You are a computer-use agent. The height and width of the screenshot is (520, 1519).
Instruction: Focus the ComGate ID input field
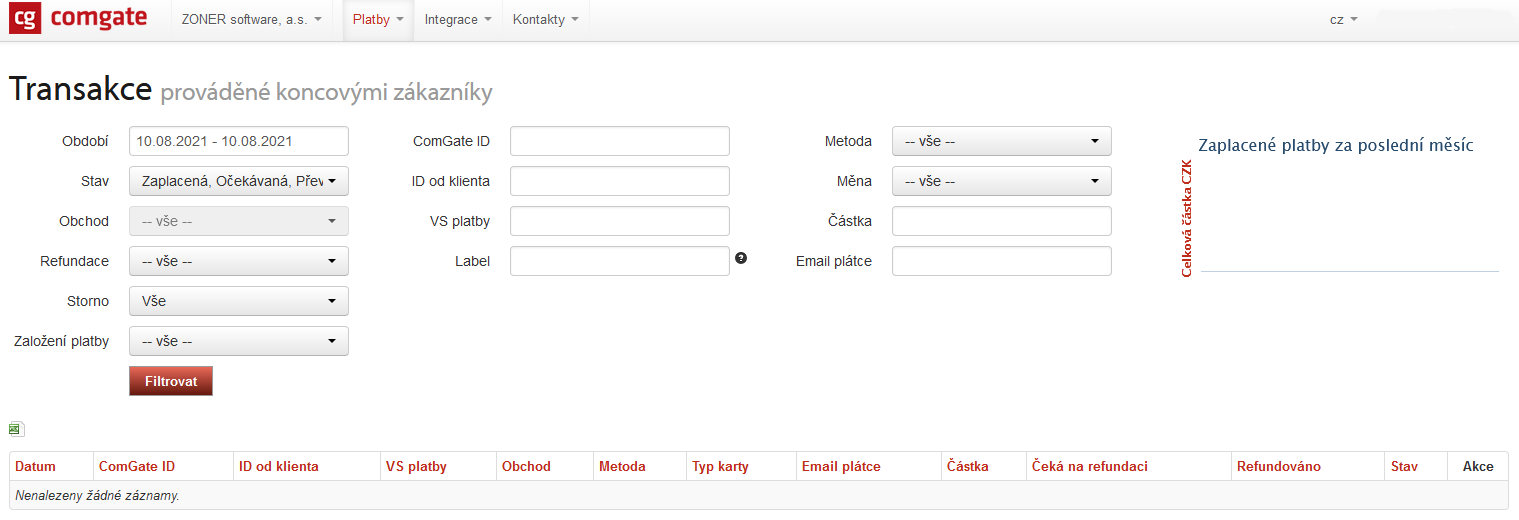point(619,141)
